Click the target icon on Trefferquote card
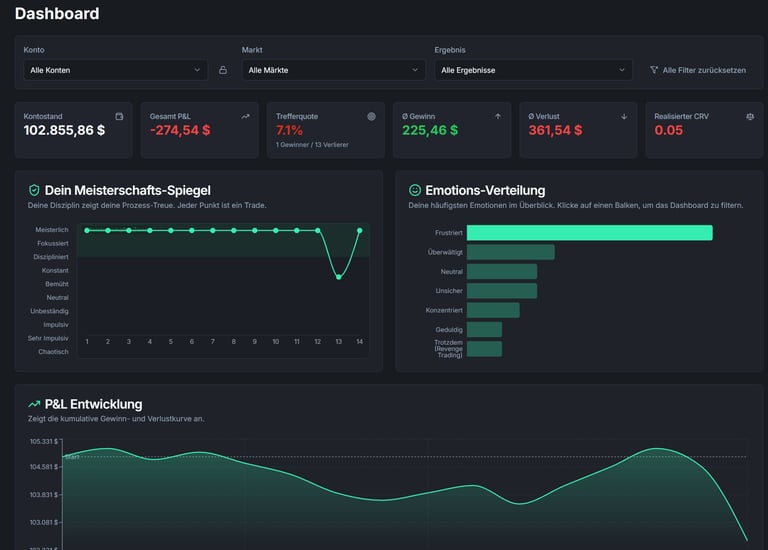 coord(371,117)
